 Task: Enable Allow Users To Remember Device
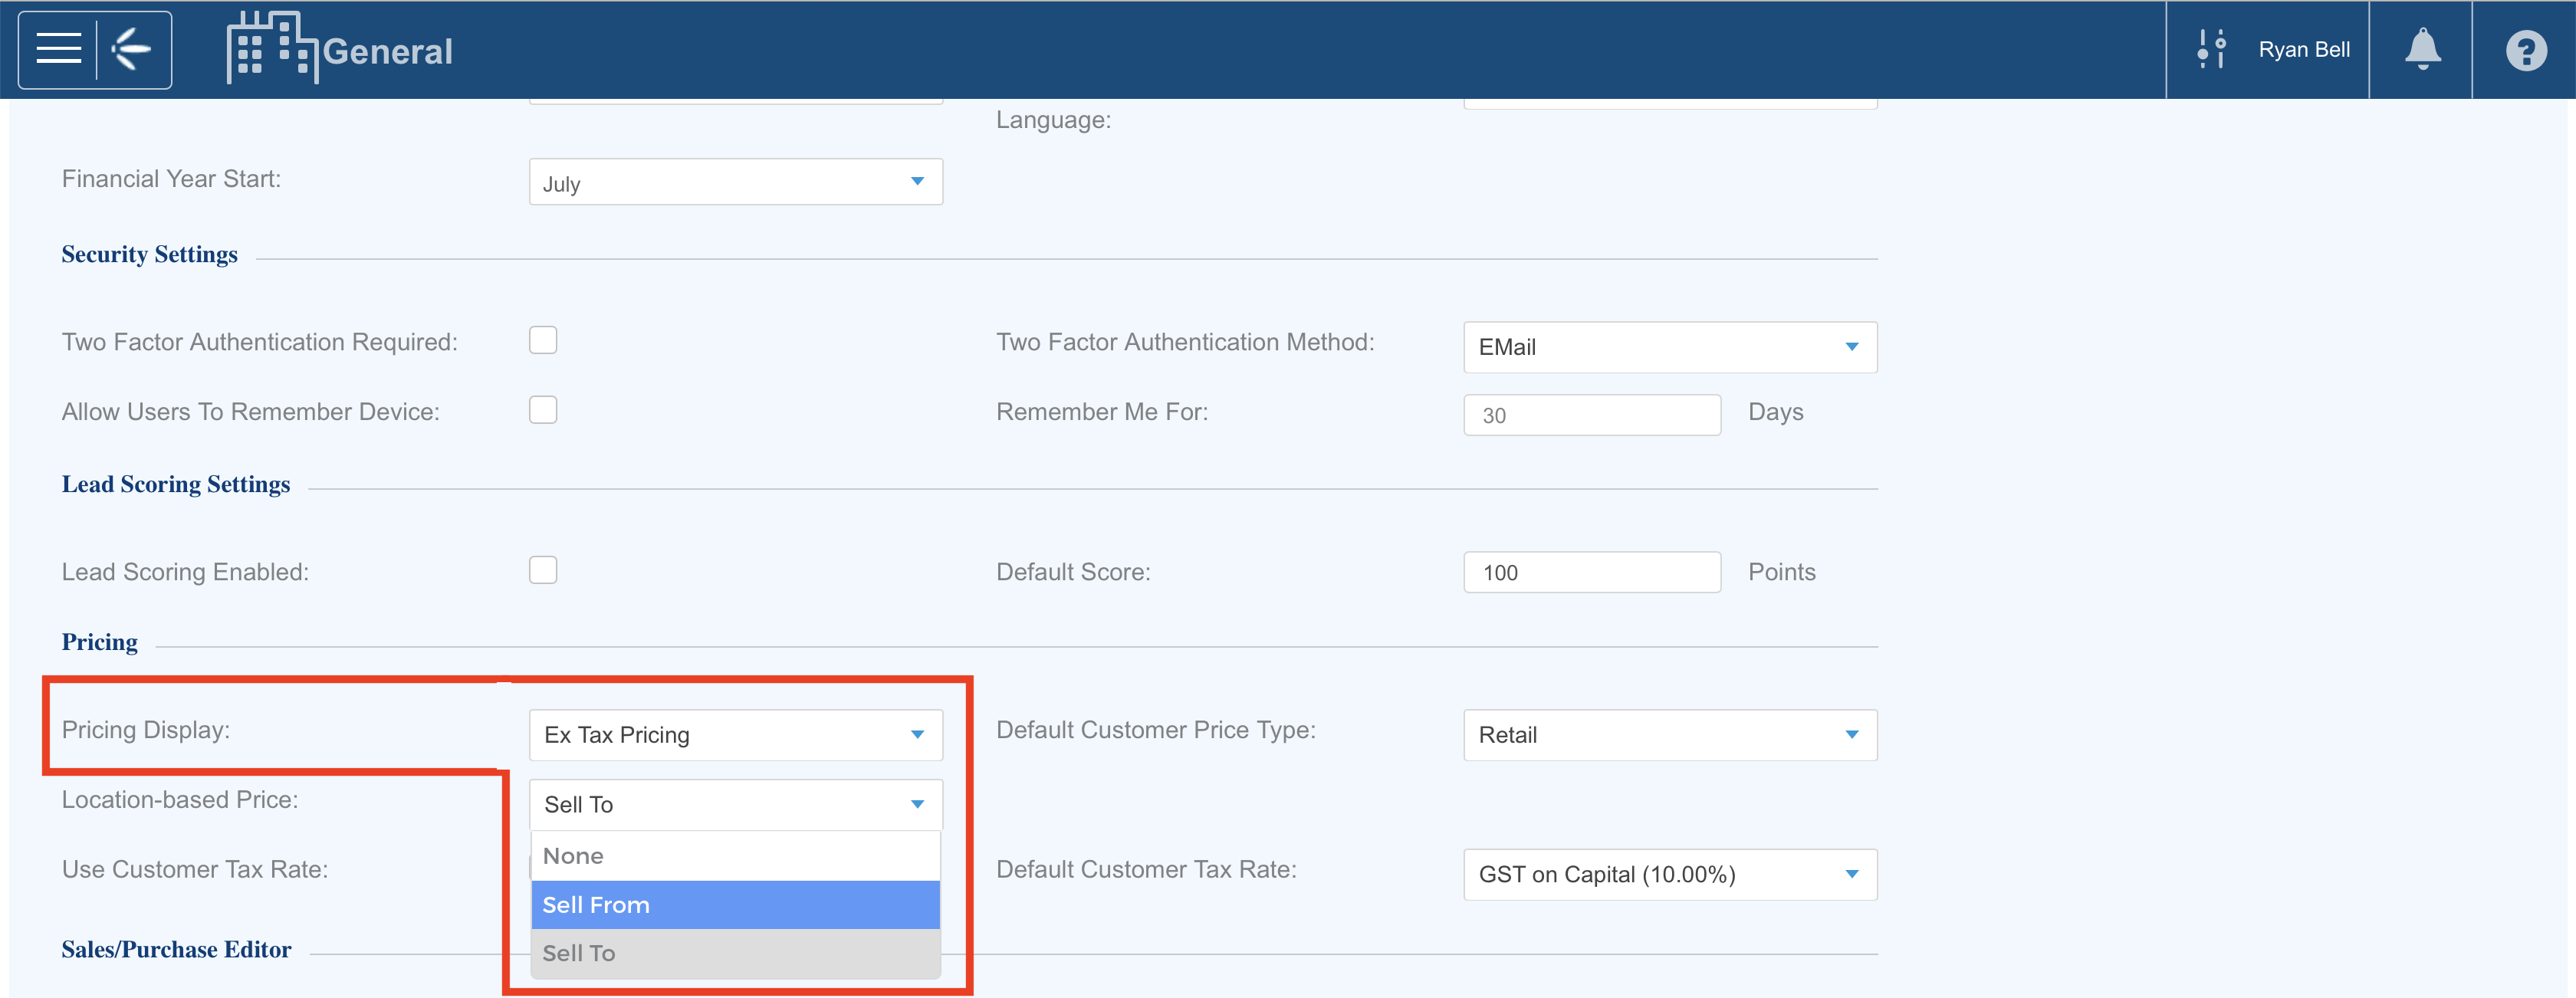click(543, 410)
